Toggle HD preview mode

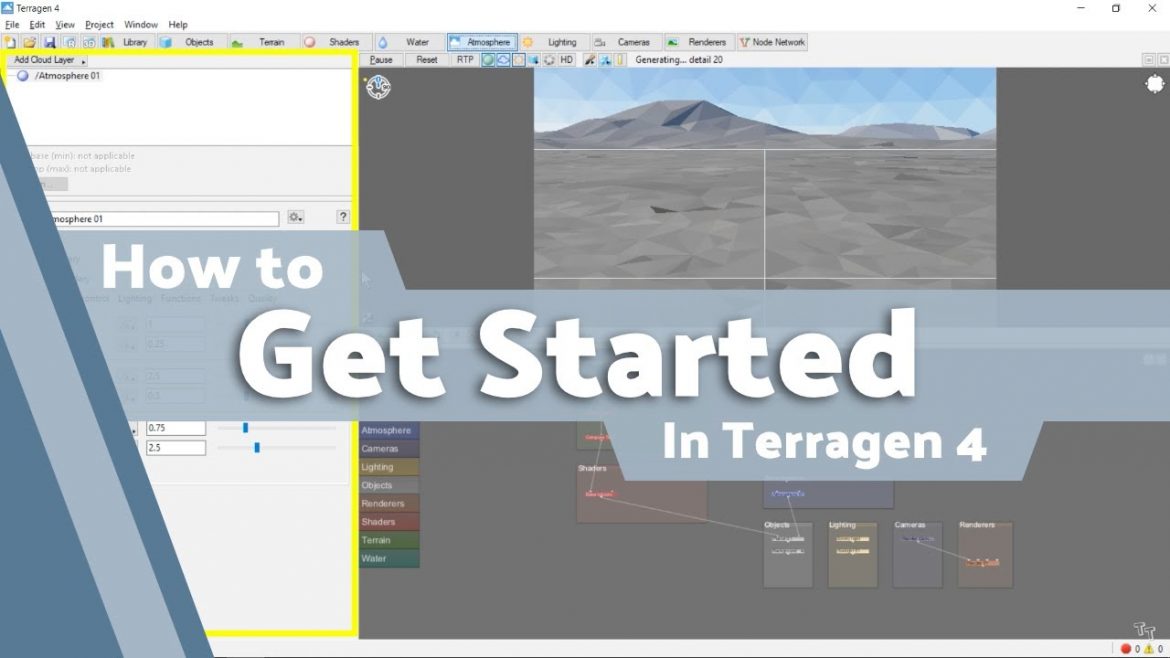(x=566, y=60)
